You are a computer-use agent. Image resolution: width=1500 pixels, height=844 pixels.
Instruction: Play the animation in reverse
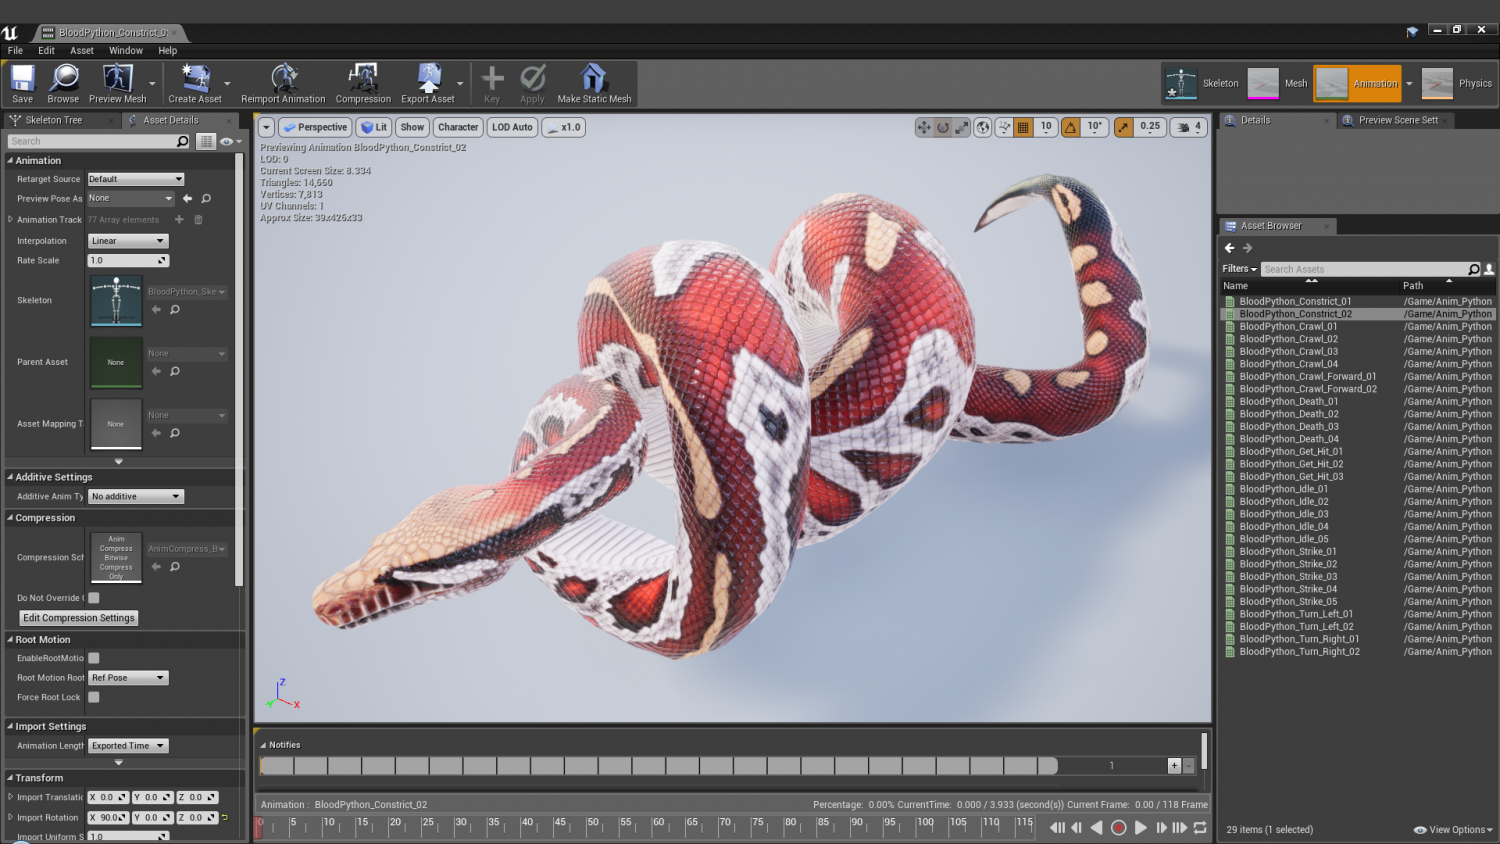1097,828
